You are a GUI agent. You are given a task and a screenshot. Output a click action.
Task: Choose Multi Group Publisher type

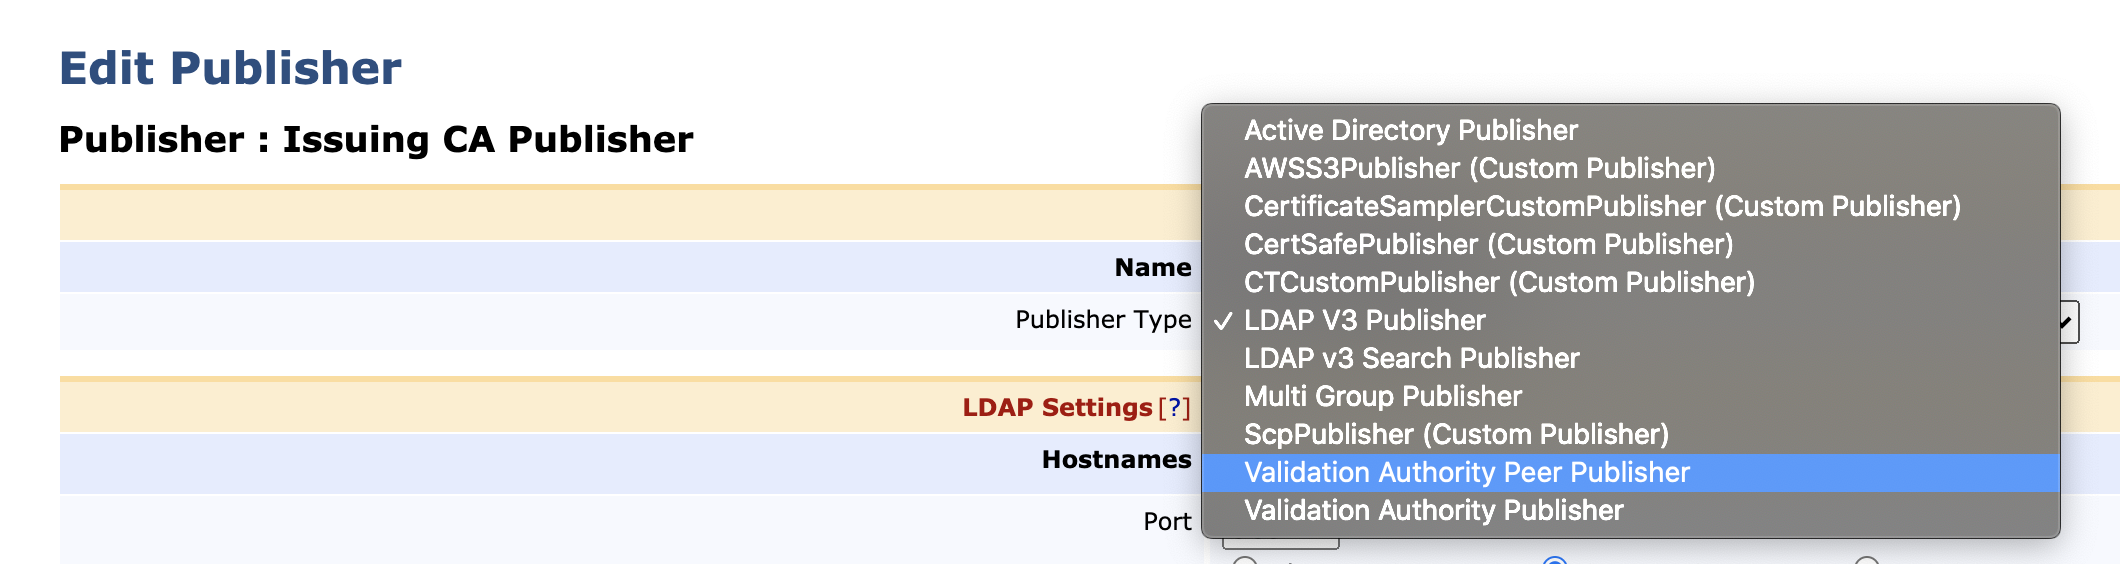point(1382,397)
